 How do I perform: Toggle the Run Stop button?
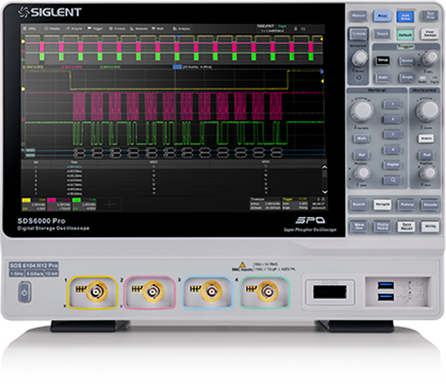(x=430, y=16)
